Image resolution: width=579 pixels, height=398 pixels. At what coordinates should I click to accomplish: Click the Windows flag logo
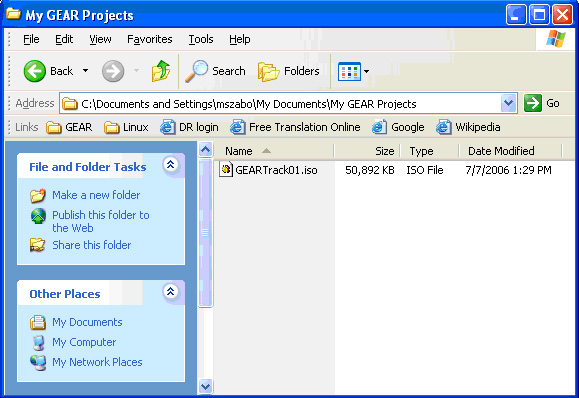click(x=556, y=39)
